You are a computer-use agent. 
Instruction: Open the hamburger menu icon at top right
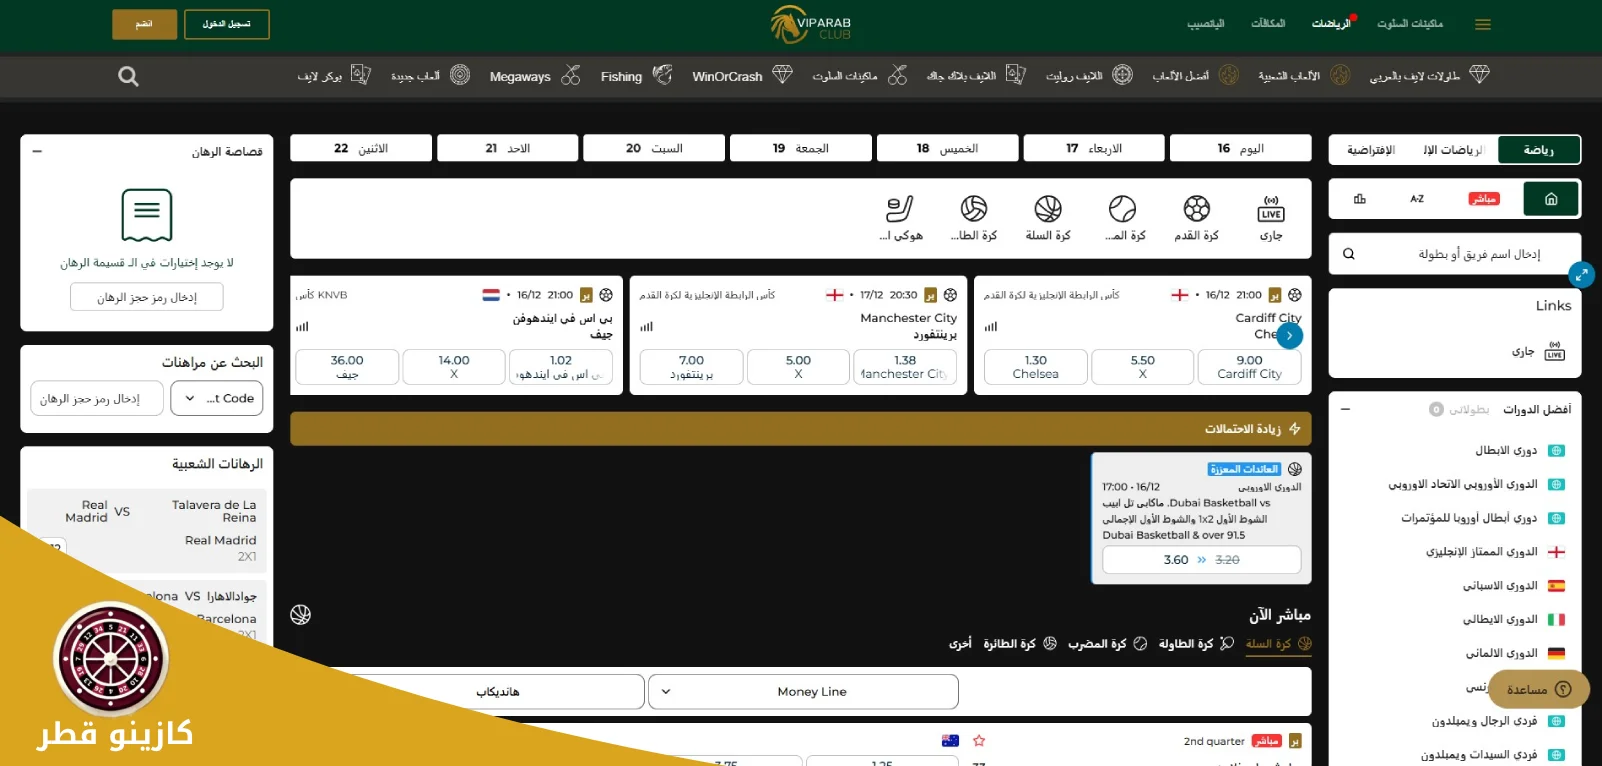pos(1483,24)
